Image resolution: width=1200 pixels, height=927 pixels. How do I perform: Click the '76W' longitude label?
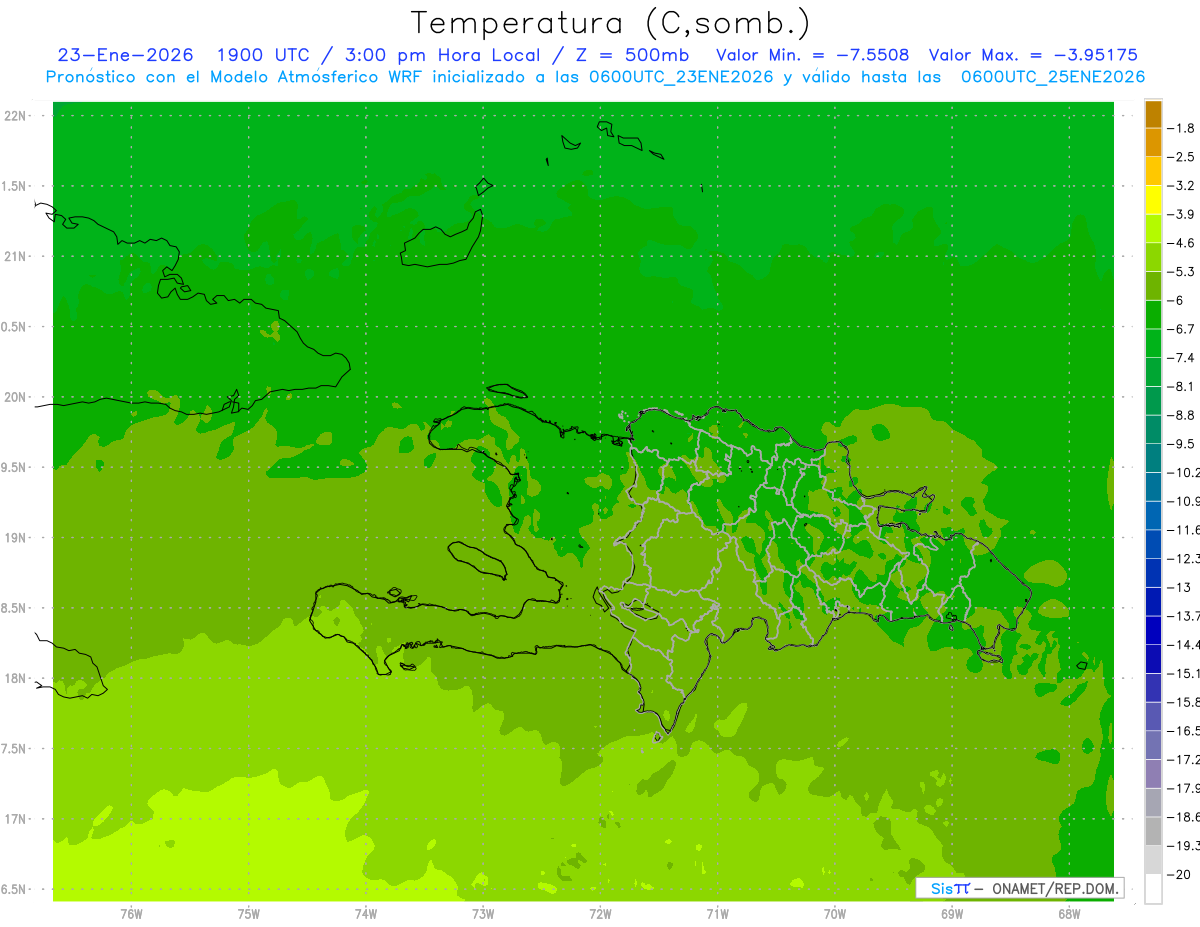pyautogui.click(x=132, y=914)
